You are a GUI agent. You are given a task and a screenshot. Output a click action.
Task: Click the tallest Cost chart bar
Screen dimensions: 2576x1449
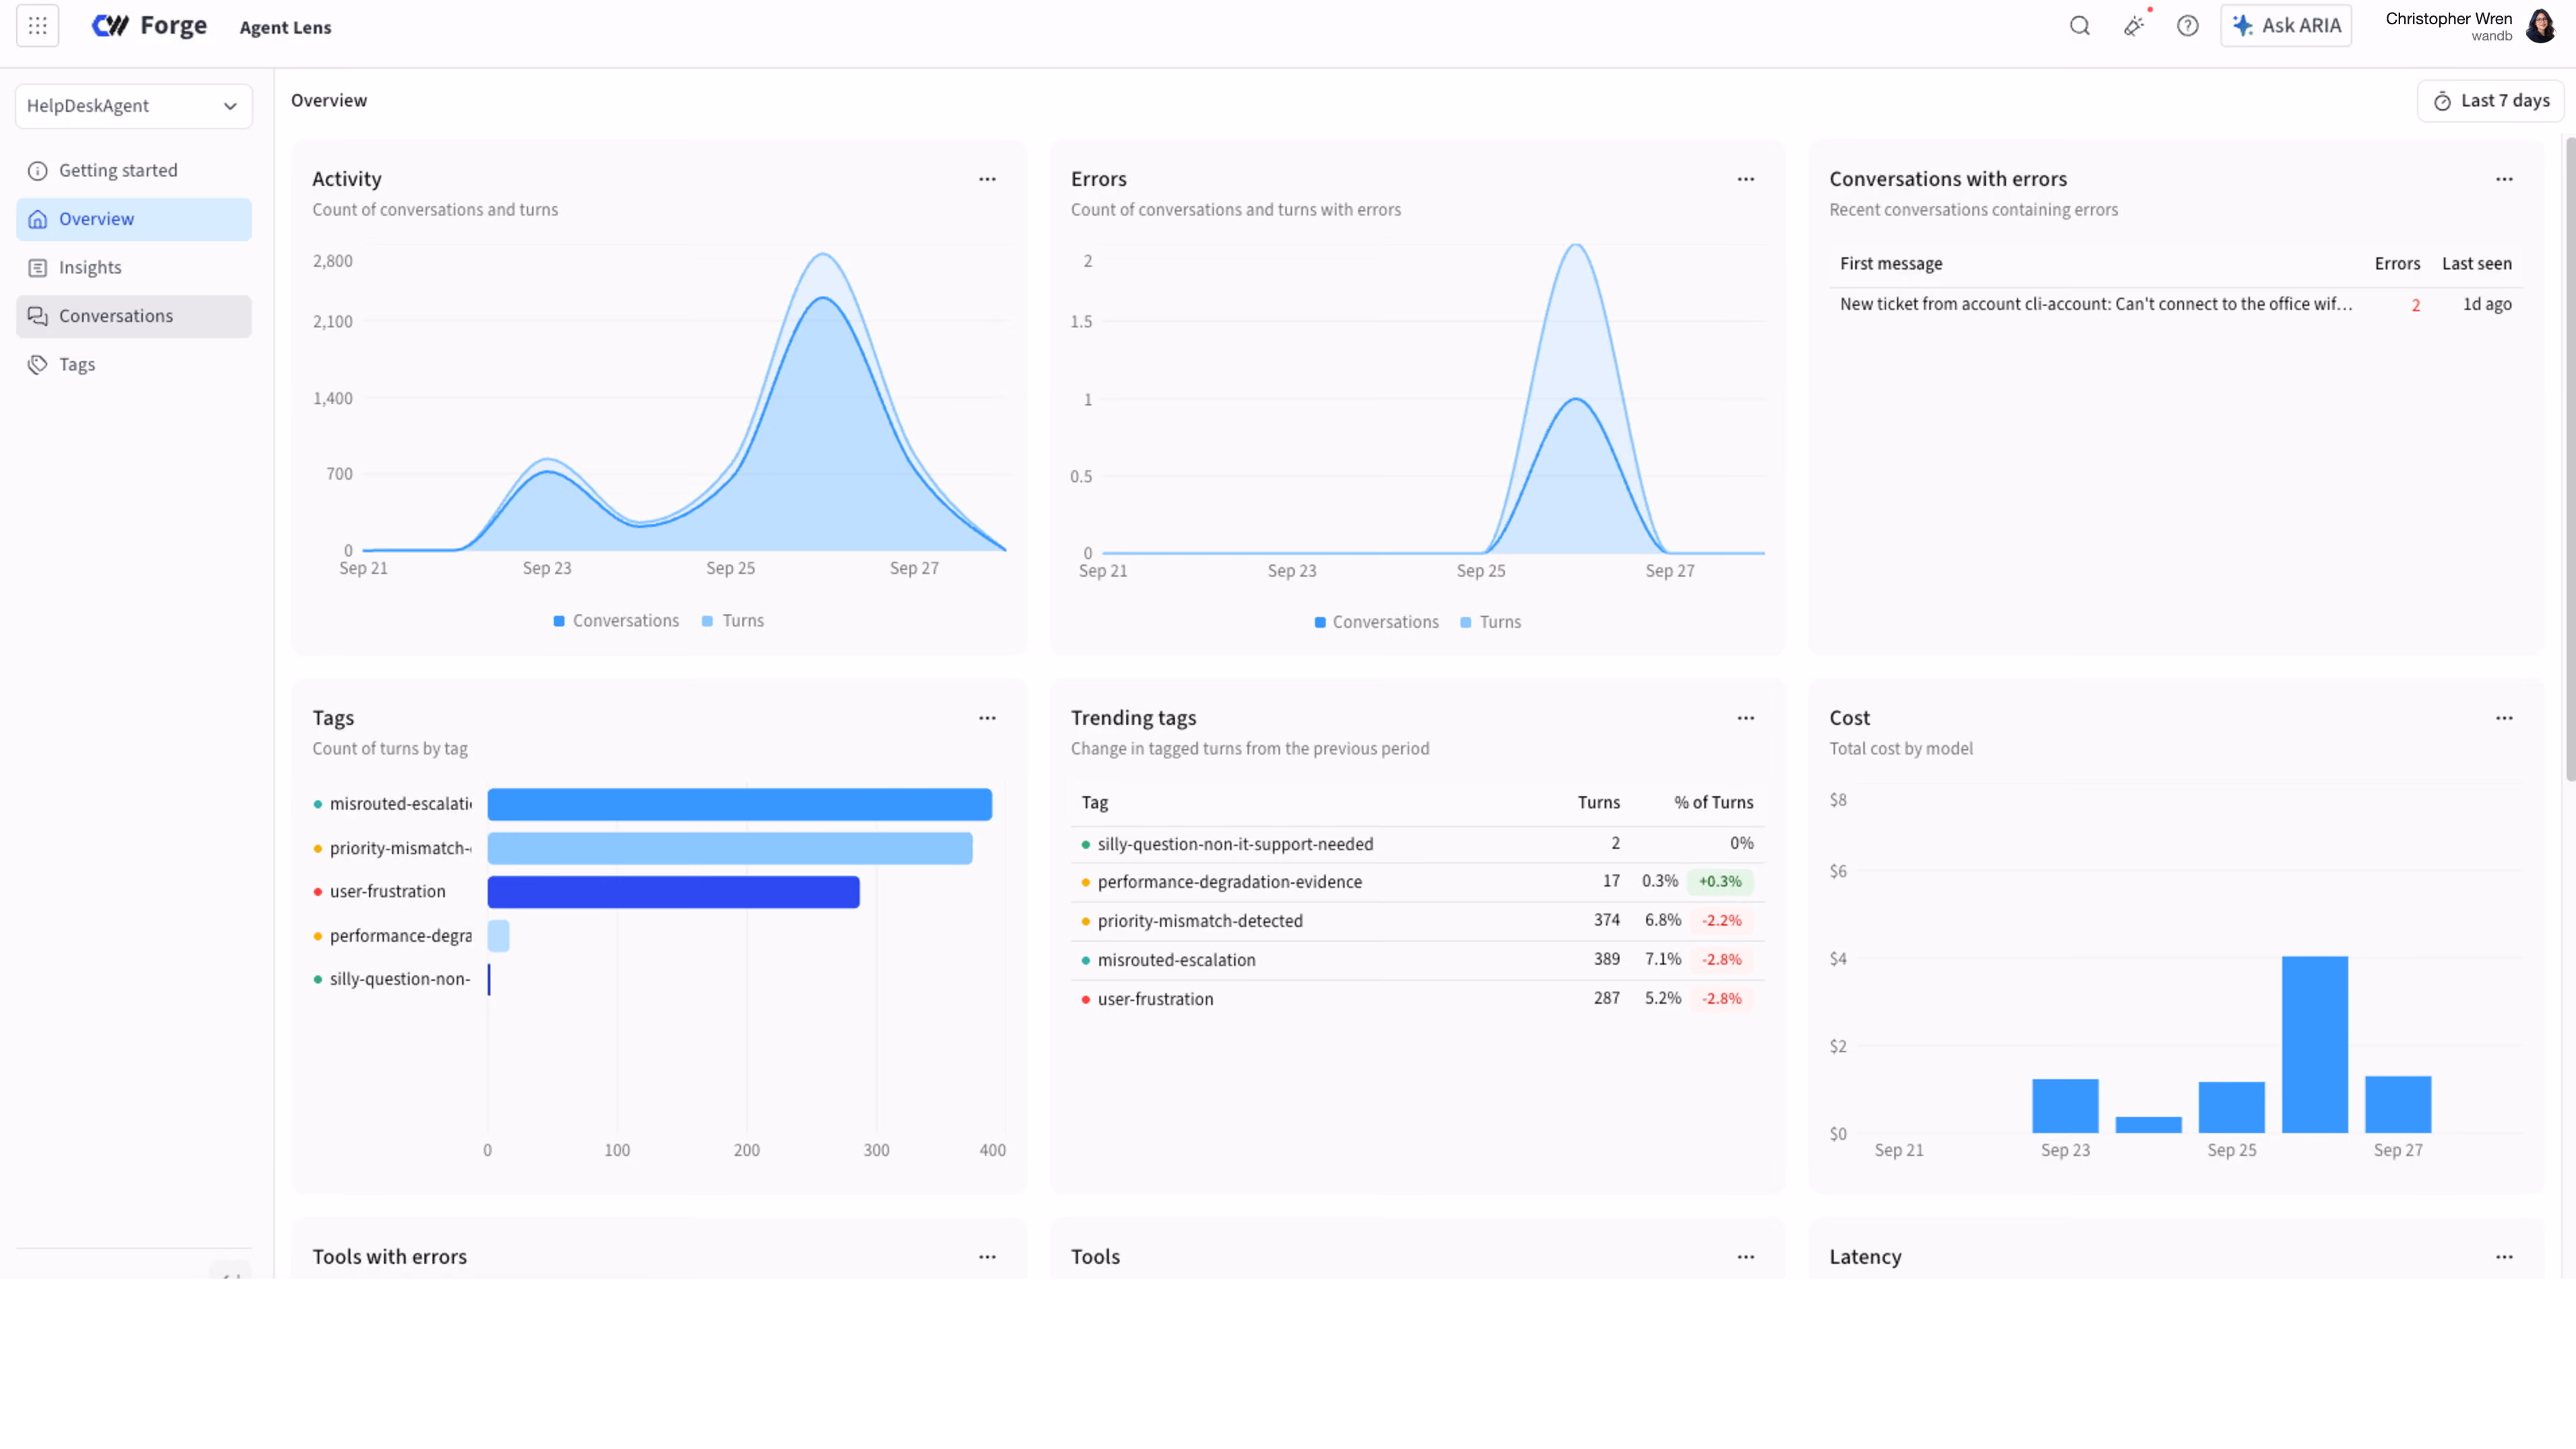coord(2315,1045)
